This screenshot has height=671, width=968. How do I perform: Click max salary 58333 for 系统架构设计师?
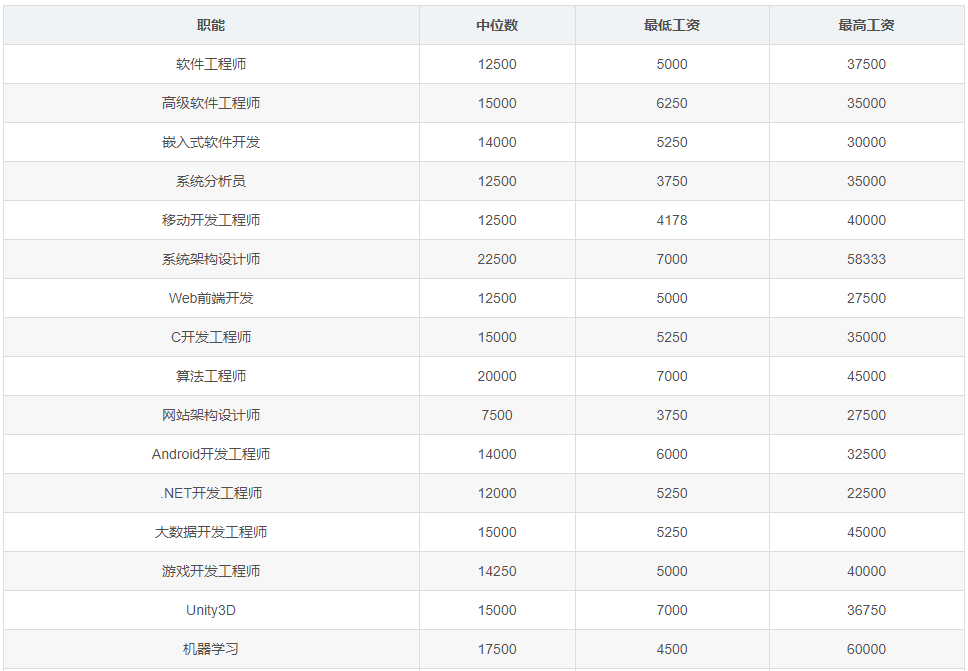click(866, 259)
